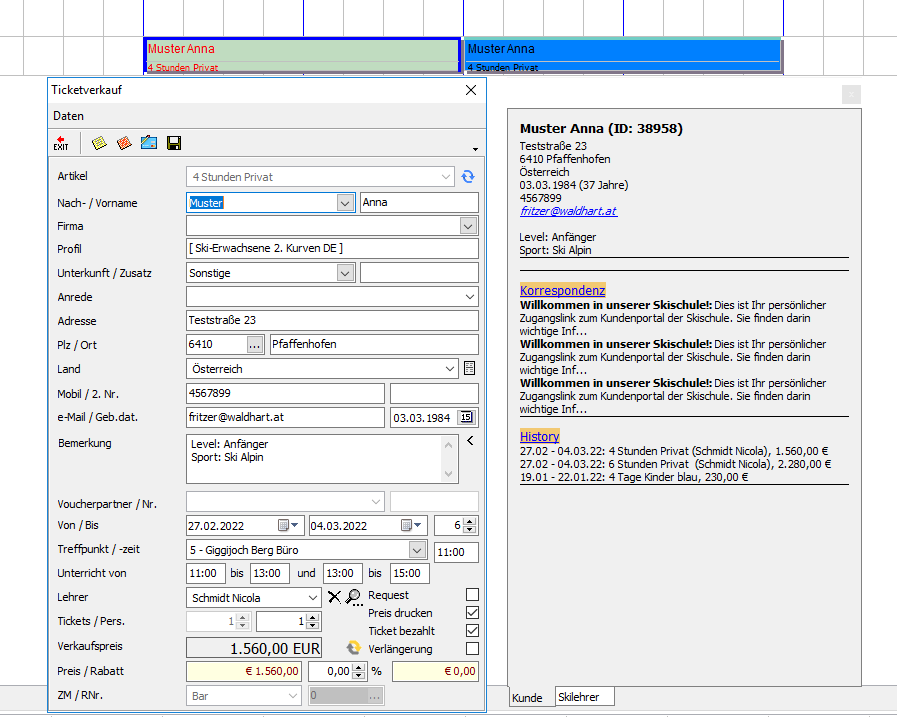The width and height of the screenshot is (897, 717).
Task: Open the Unterkunft Sonstige dropdown
Action: [x=345, y=273]
